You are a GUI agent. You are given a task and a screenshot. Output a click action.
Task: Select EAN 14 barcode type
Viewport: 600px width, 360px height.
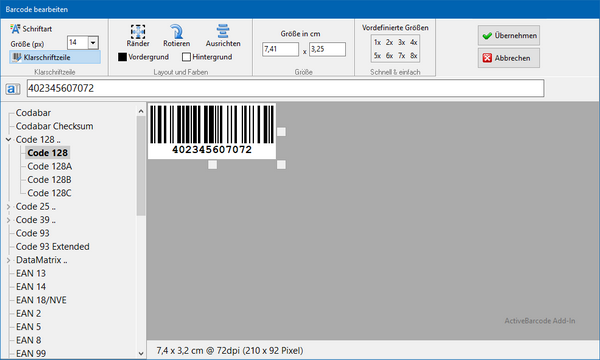[31, 287]
